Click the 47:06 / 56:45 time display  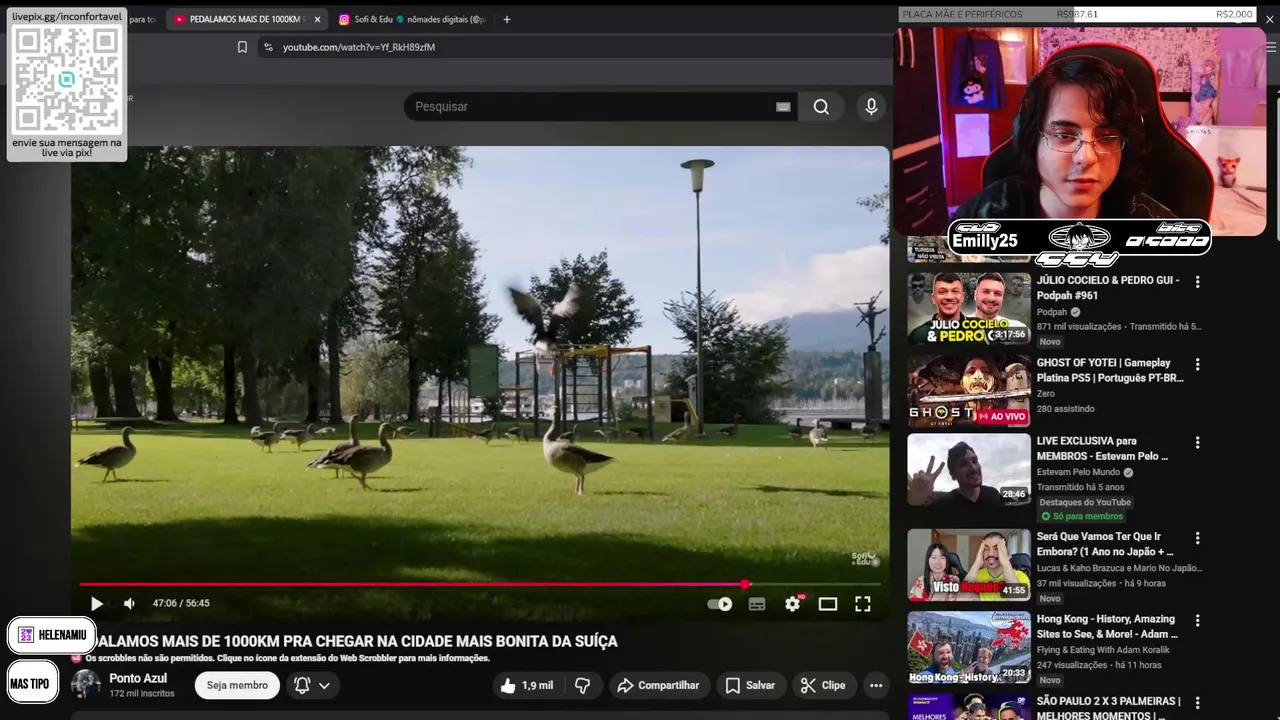tap(181, 604)
